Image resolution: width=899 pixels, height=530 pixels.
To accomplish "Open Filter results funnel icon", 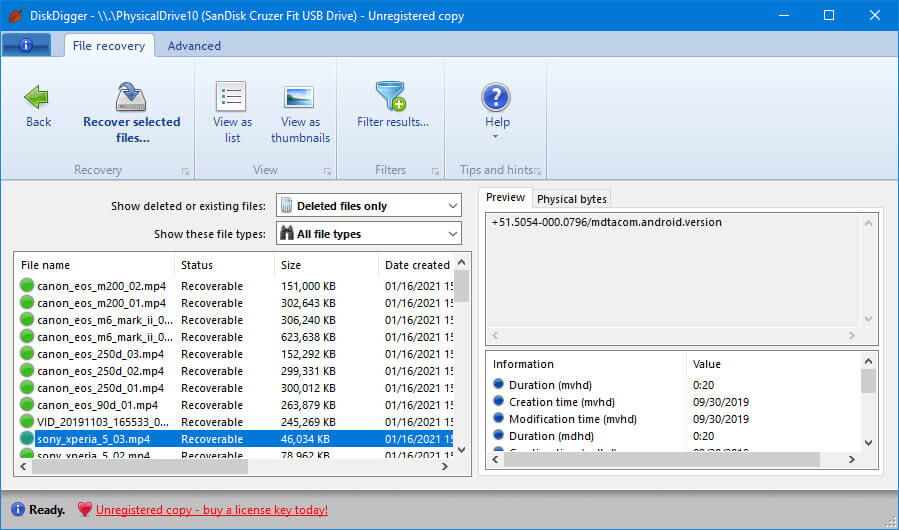I will (391, 96).
